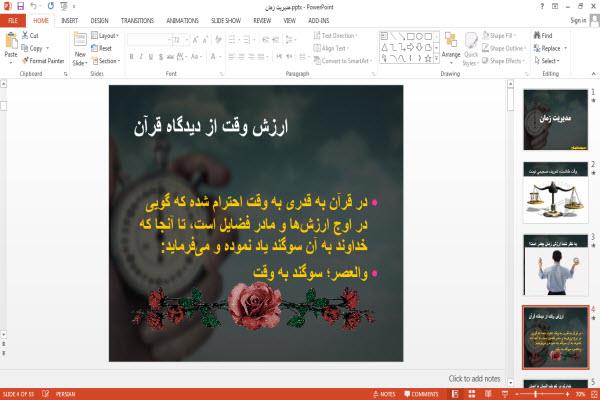
Task: Click the Copy icon
Action: (x=25, y=48)
